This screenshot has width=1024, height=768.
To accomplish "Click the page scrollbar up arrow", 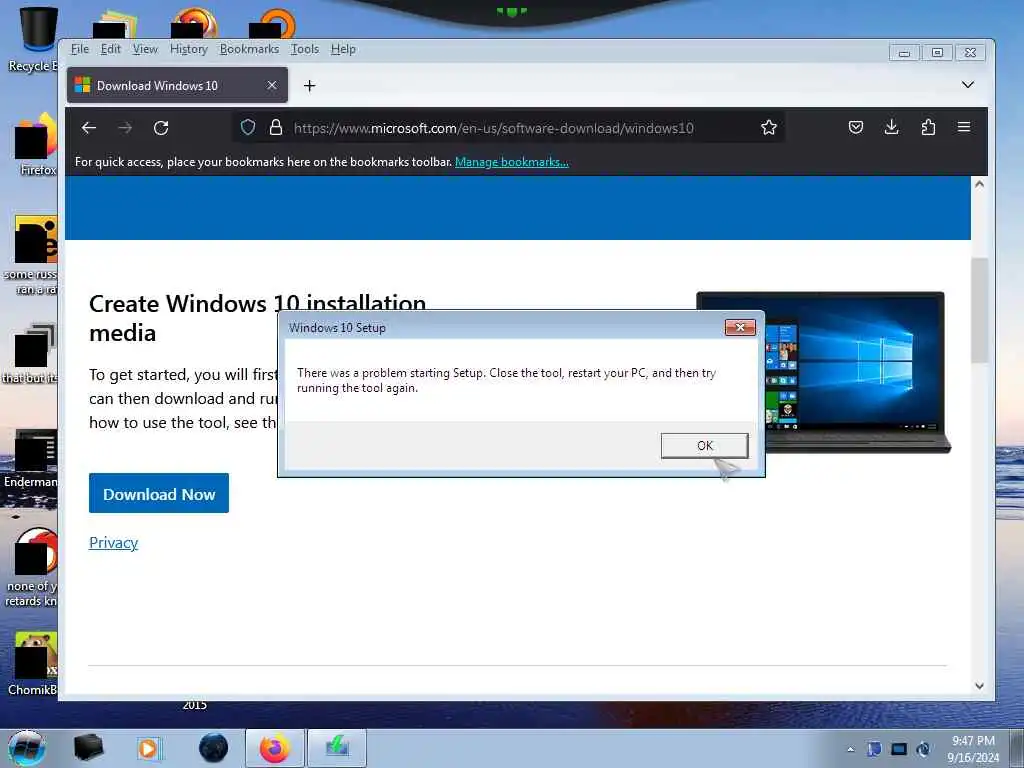I will [x=979, y=185].
